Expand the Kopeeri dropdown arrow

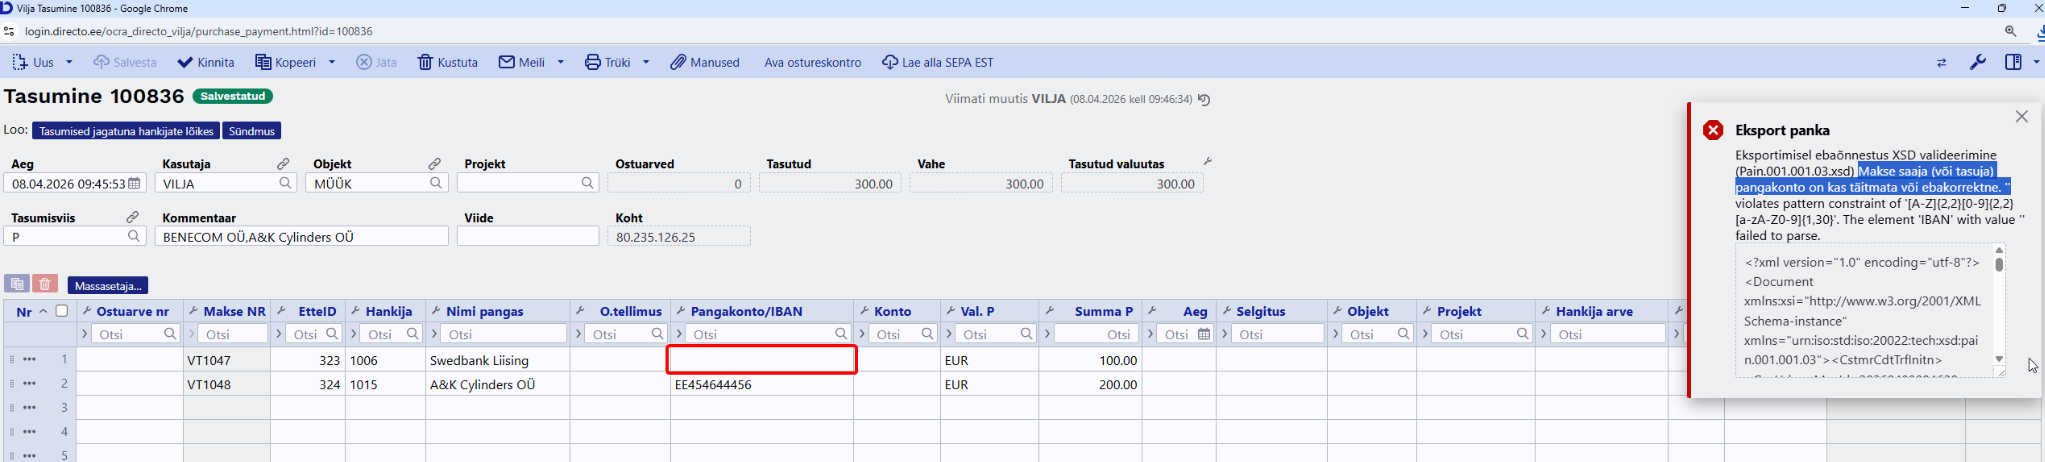332,62
